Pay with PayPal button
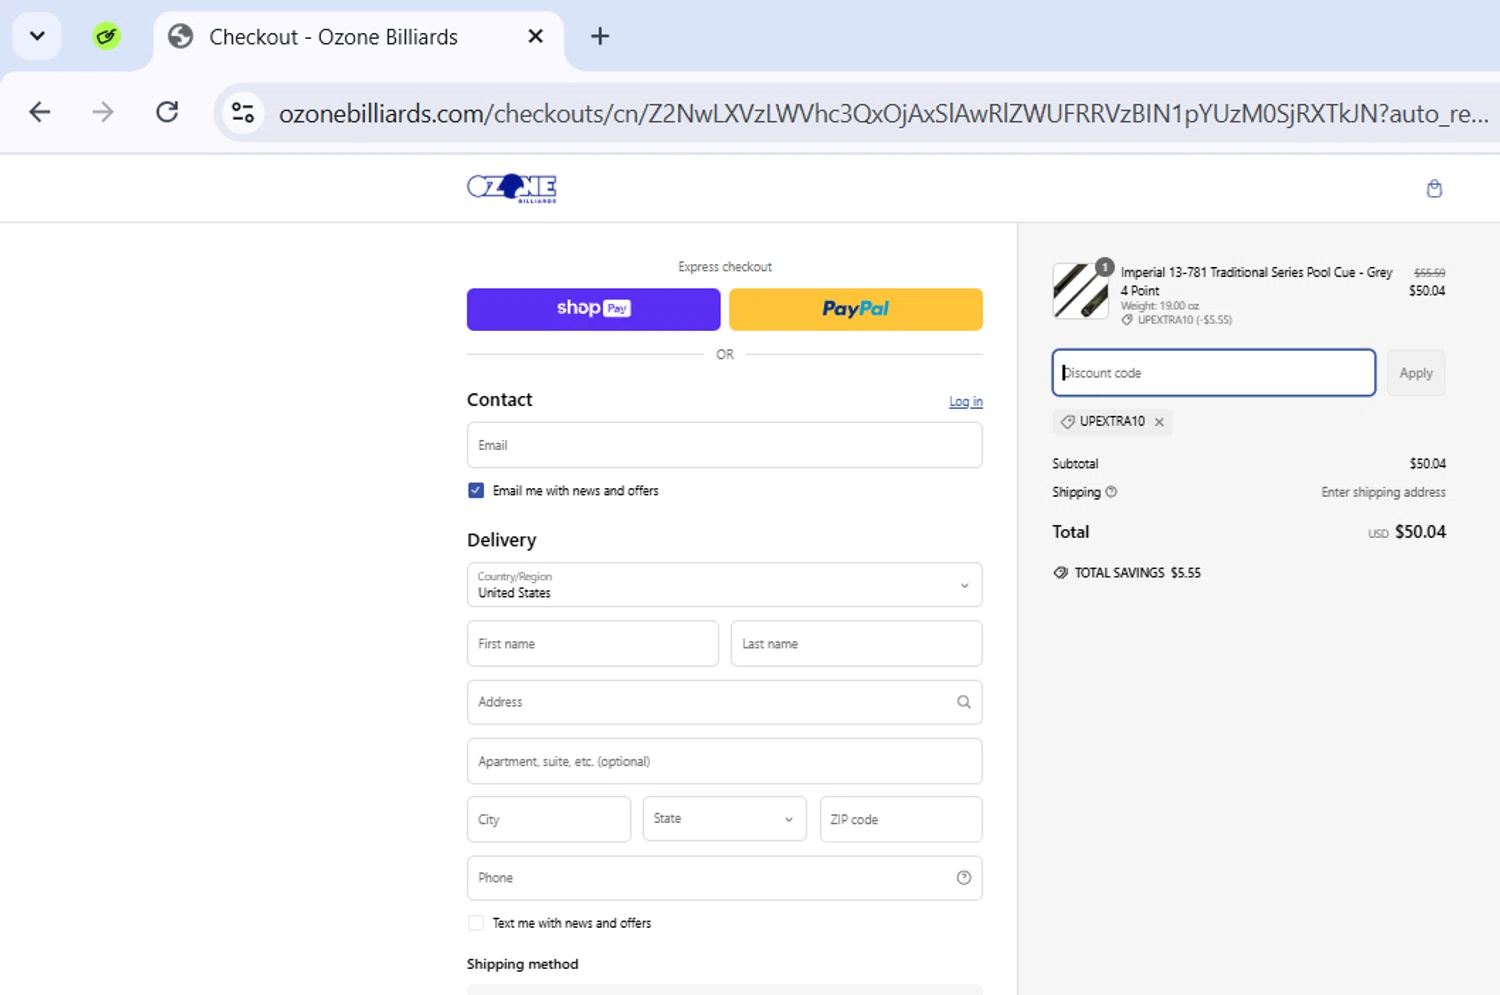Image resolution: width=1500 pixels, height=995 pixels. coord(856,309)
